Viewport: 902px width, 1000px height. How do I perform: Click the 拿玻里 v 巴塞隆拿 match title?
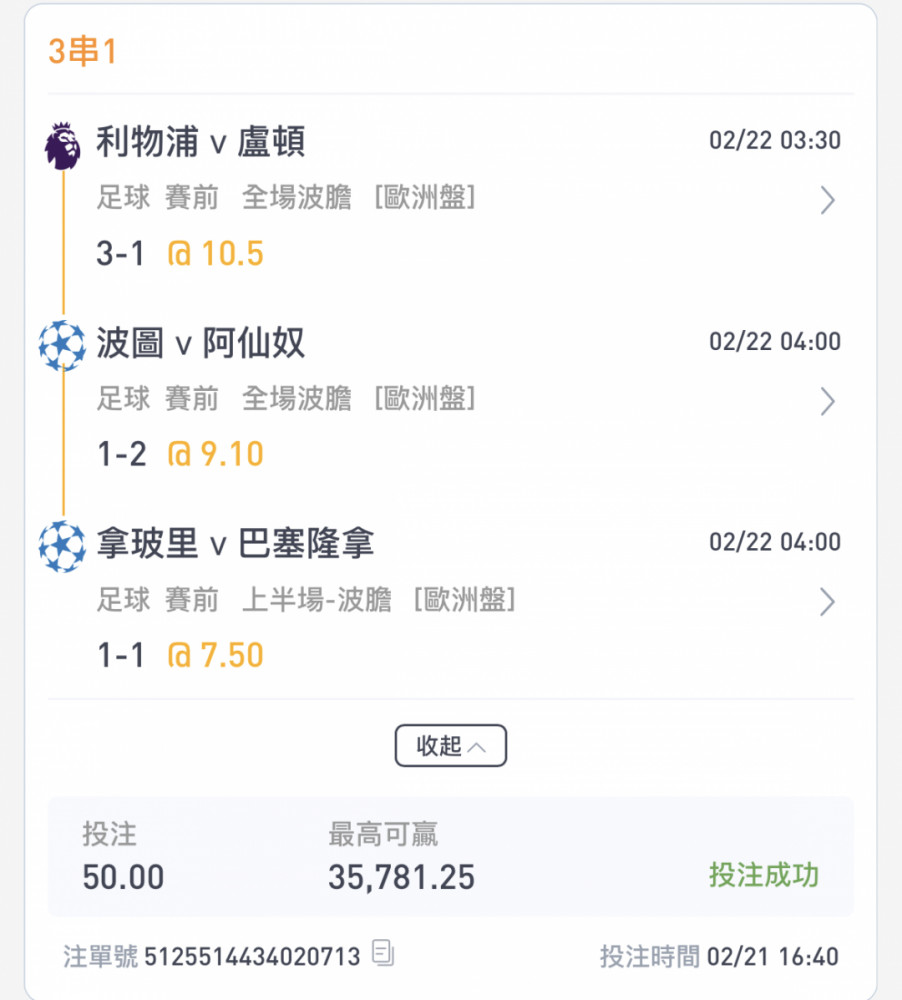pos(235,543)
